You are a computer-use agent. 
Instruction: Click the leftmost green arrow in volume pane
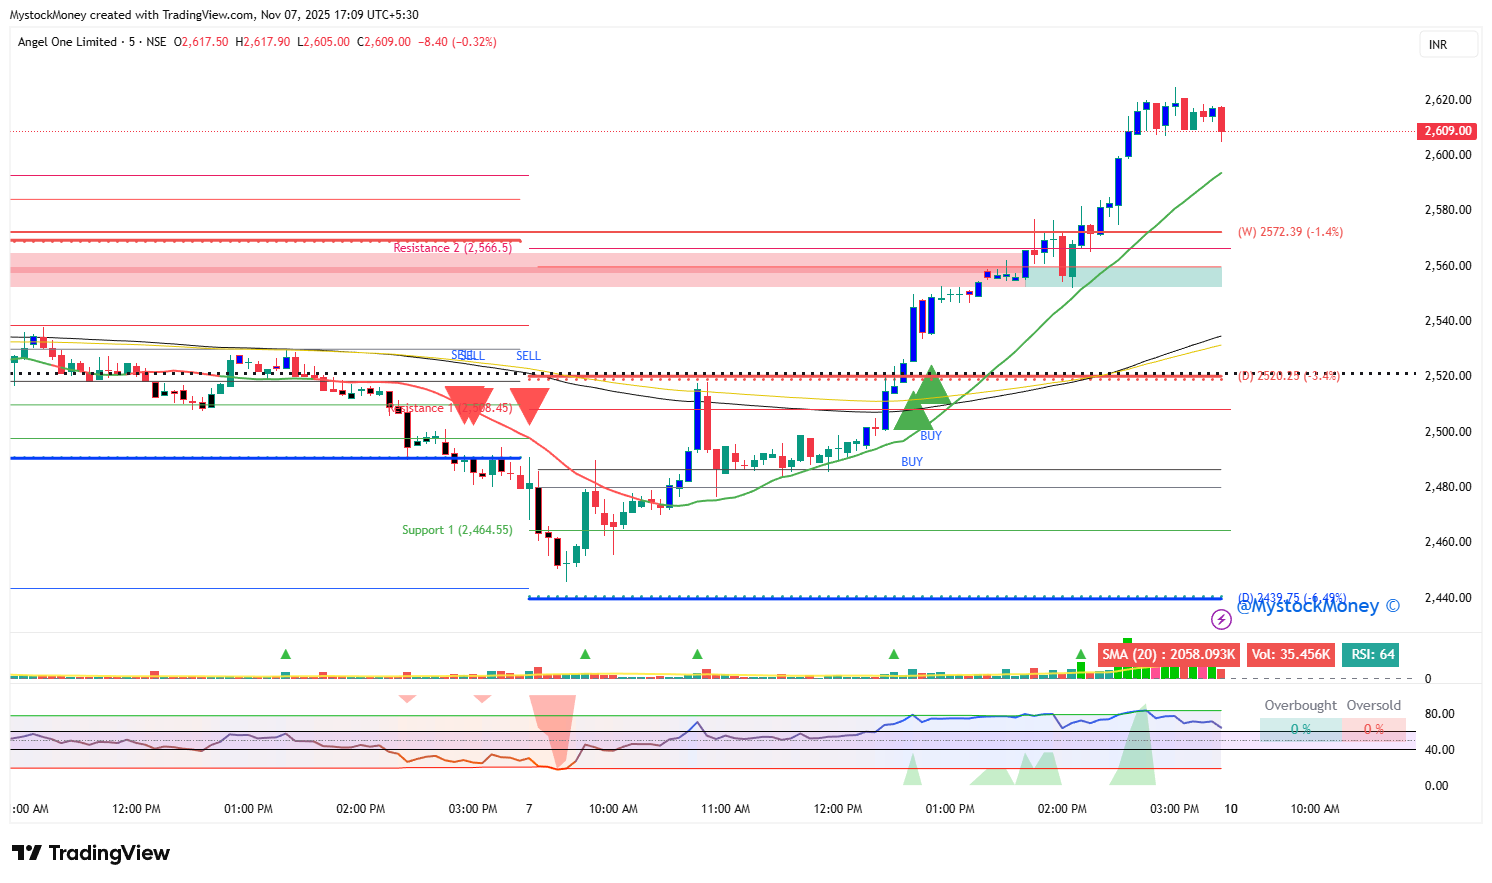[x=286, y=654]
